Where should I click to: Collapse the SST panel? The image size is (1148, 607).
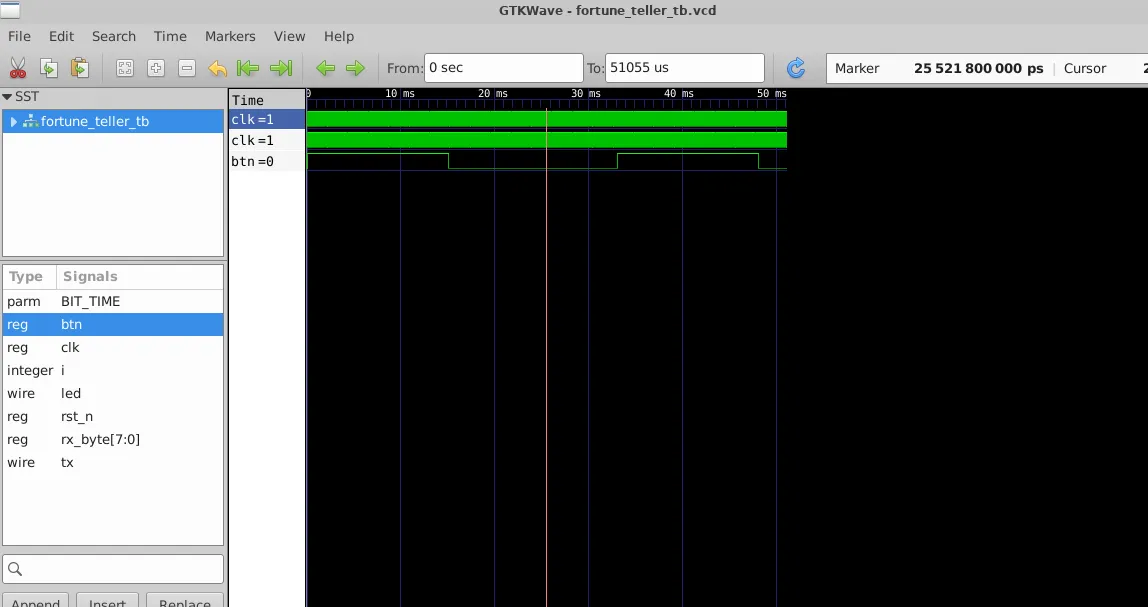(x=8, y=97)
